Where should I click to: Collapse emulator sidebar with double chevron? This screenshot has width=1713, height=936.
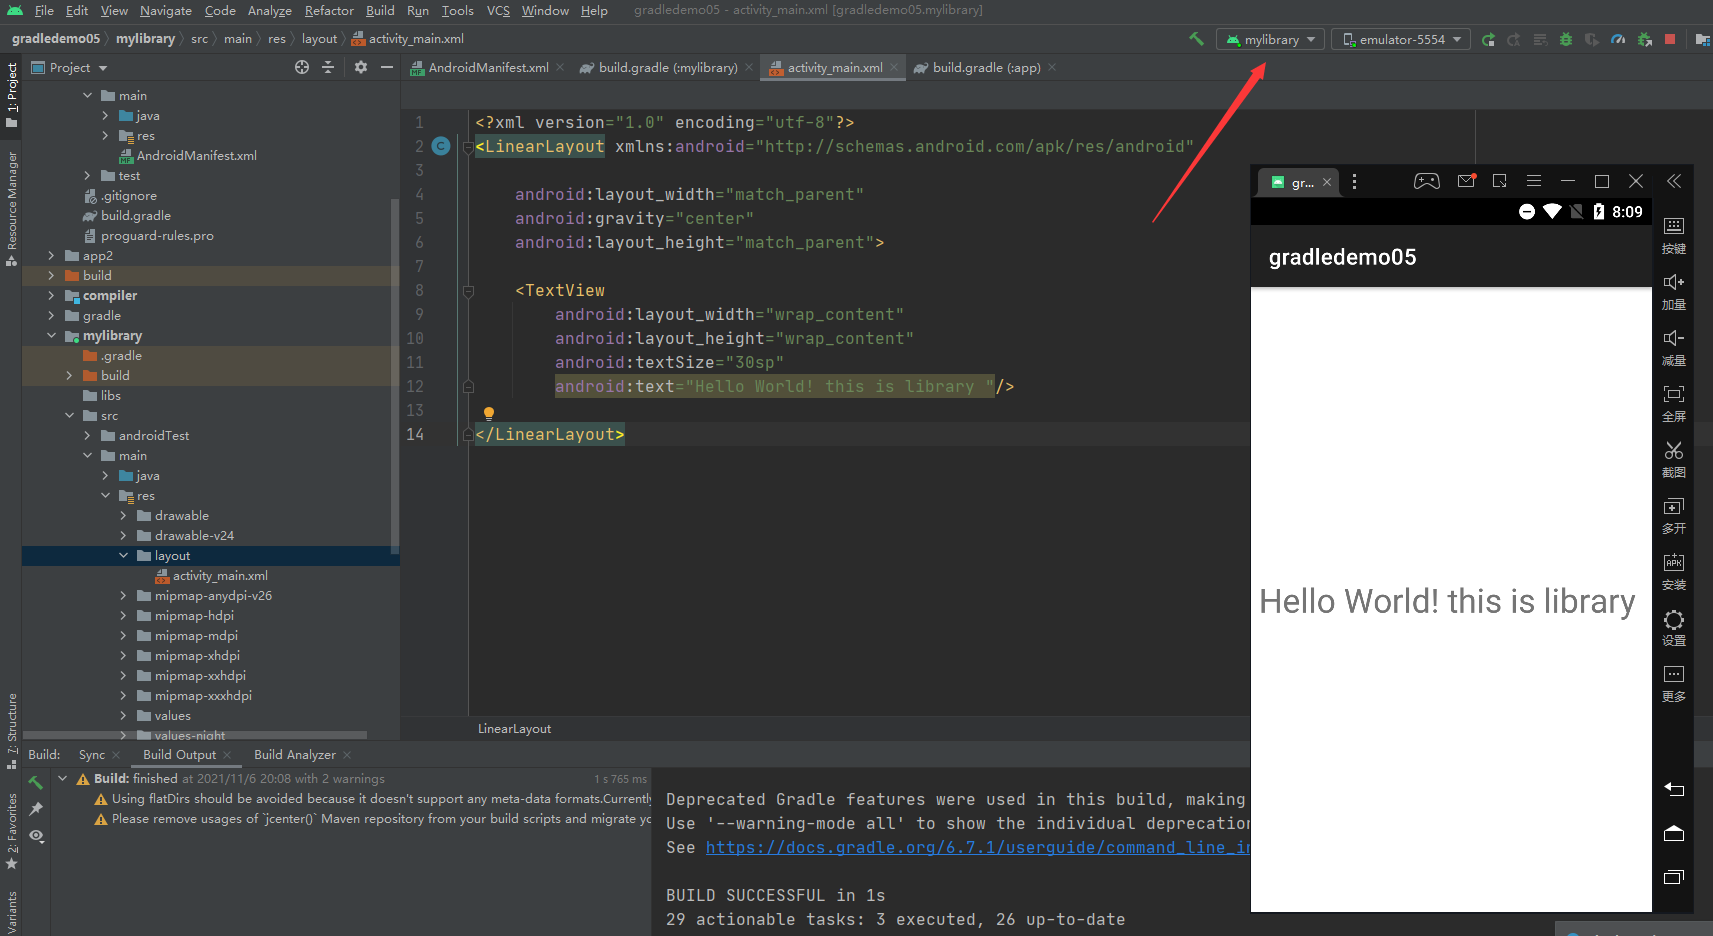coord(1674,181)
